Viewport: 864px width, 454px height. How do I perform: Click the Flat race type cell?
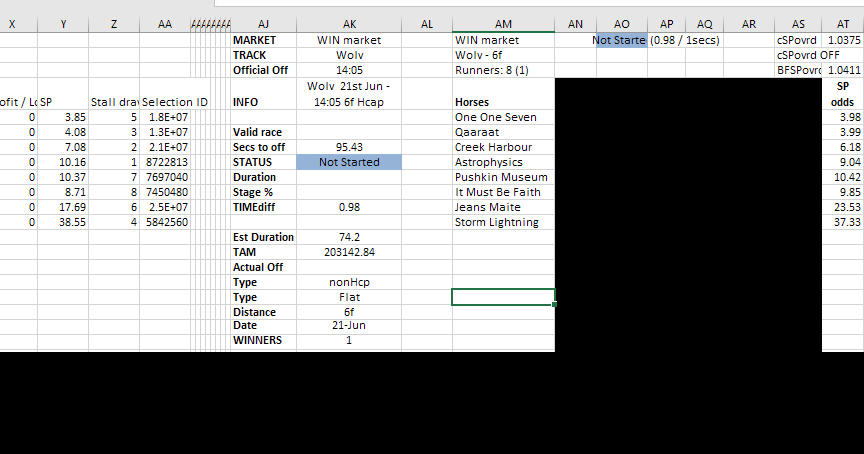tap(349, 297)
